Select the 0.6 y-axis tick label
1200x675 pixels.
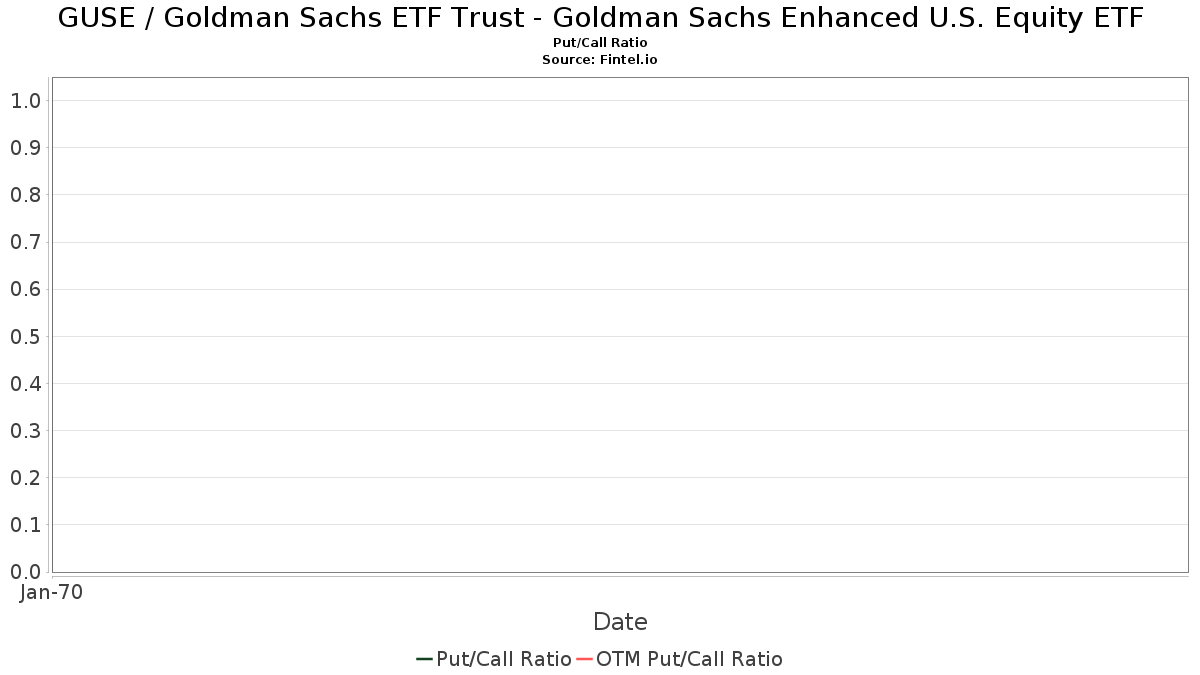(25, 289)
